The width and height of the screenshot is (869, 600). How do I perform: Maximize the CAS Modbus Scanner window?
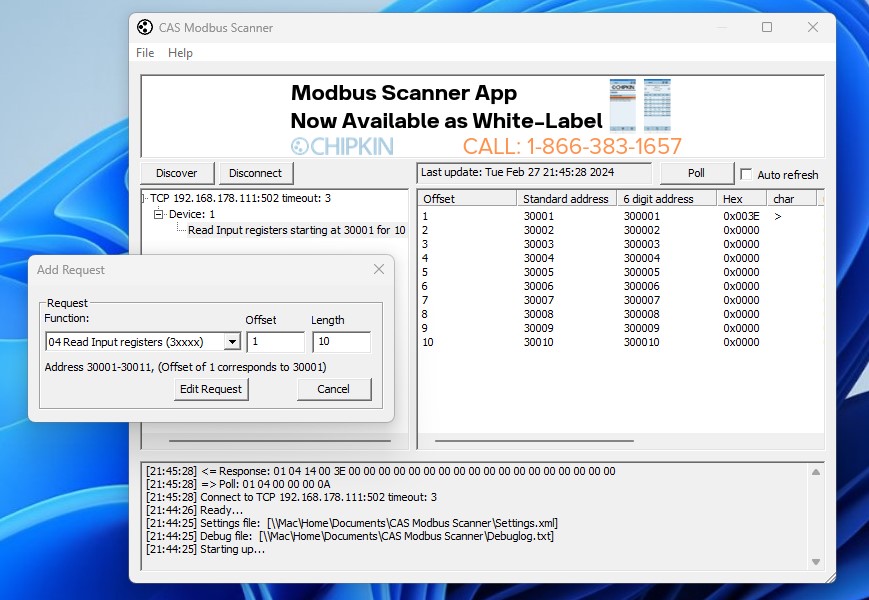(767, 27)
